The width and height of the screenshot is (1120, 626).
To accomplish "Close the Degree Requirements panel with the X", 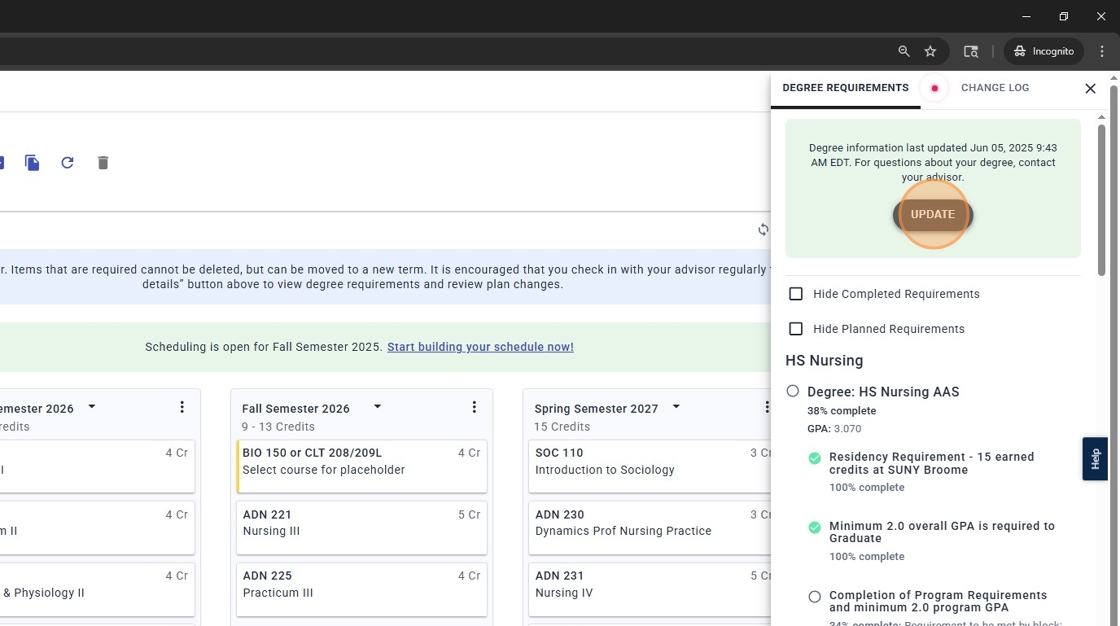I will 1090,88.
